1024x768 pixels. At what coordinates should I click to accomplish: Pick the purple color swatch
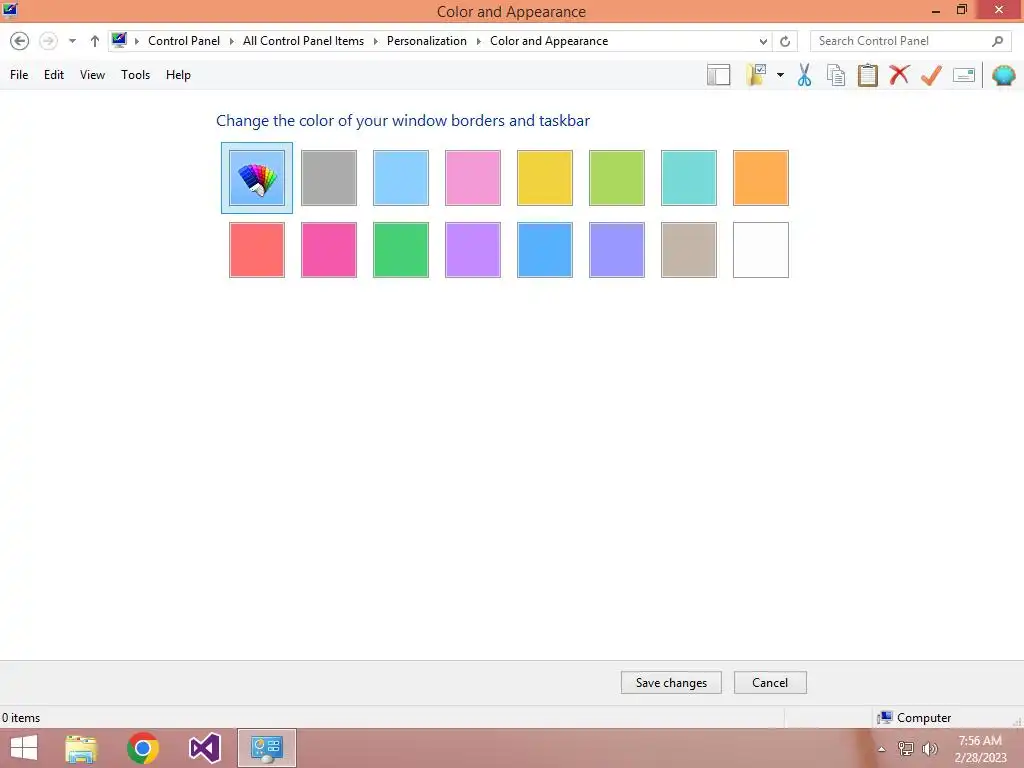(x=473, y=250)
